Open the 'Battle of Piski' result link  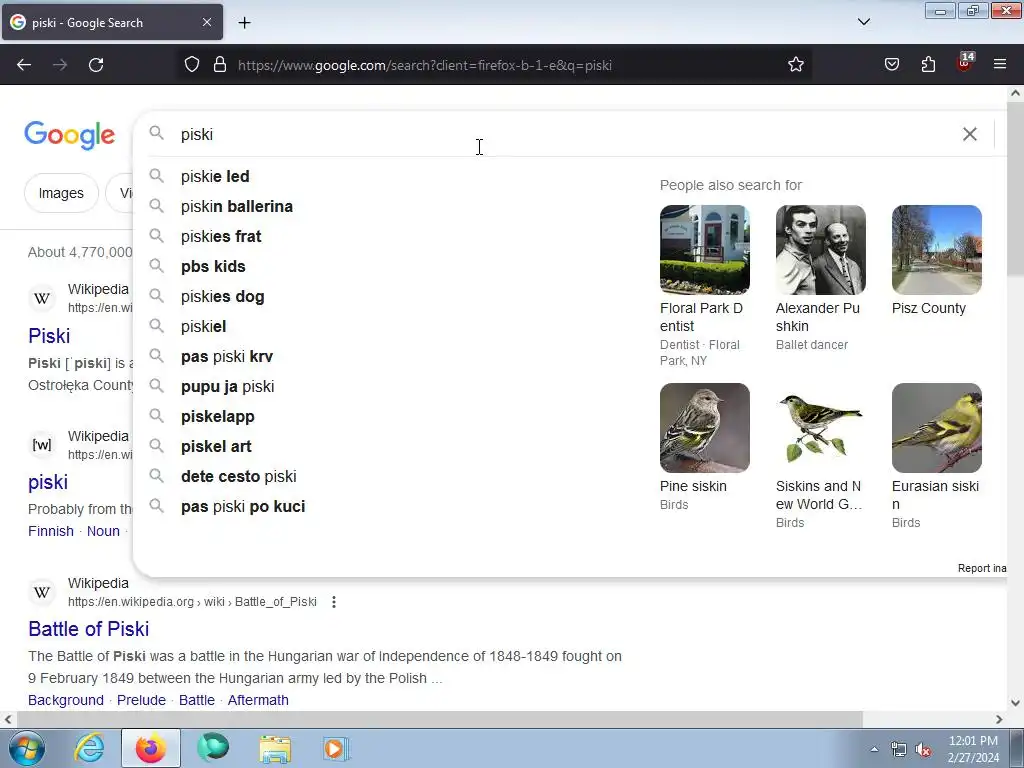(89, 628)
